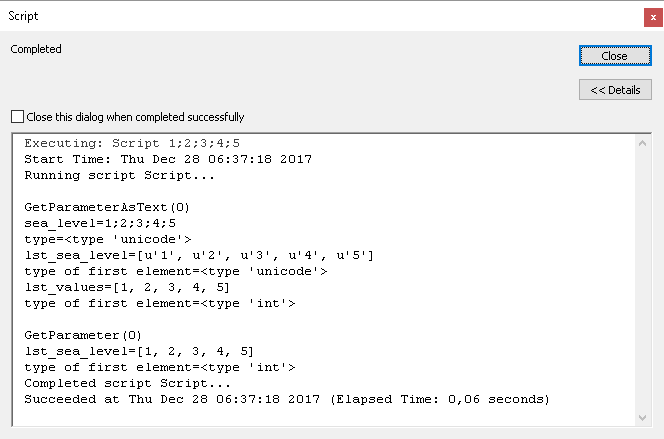Click the lst_sea_level line with u'1' values
The image size is (664, 439).
click(199, 255)
